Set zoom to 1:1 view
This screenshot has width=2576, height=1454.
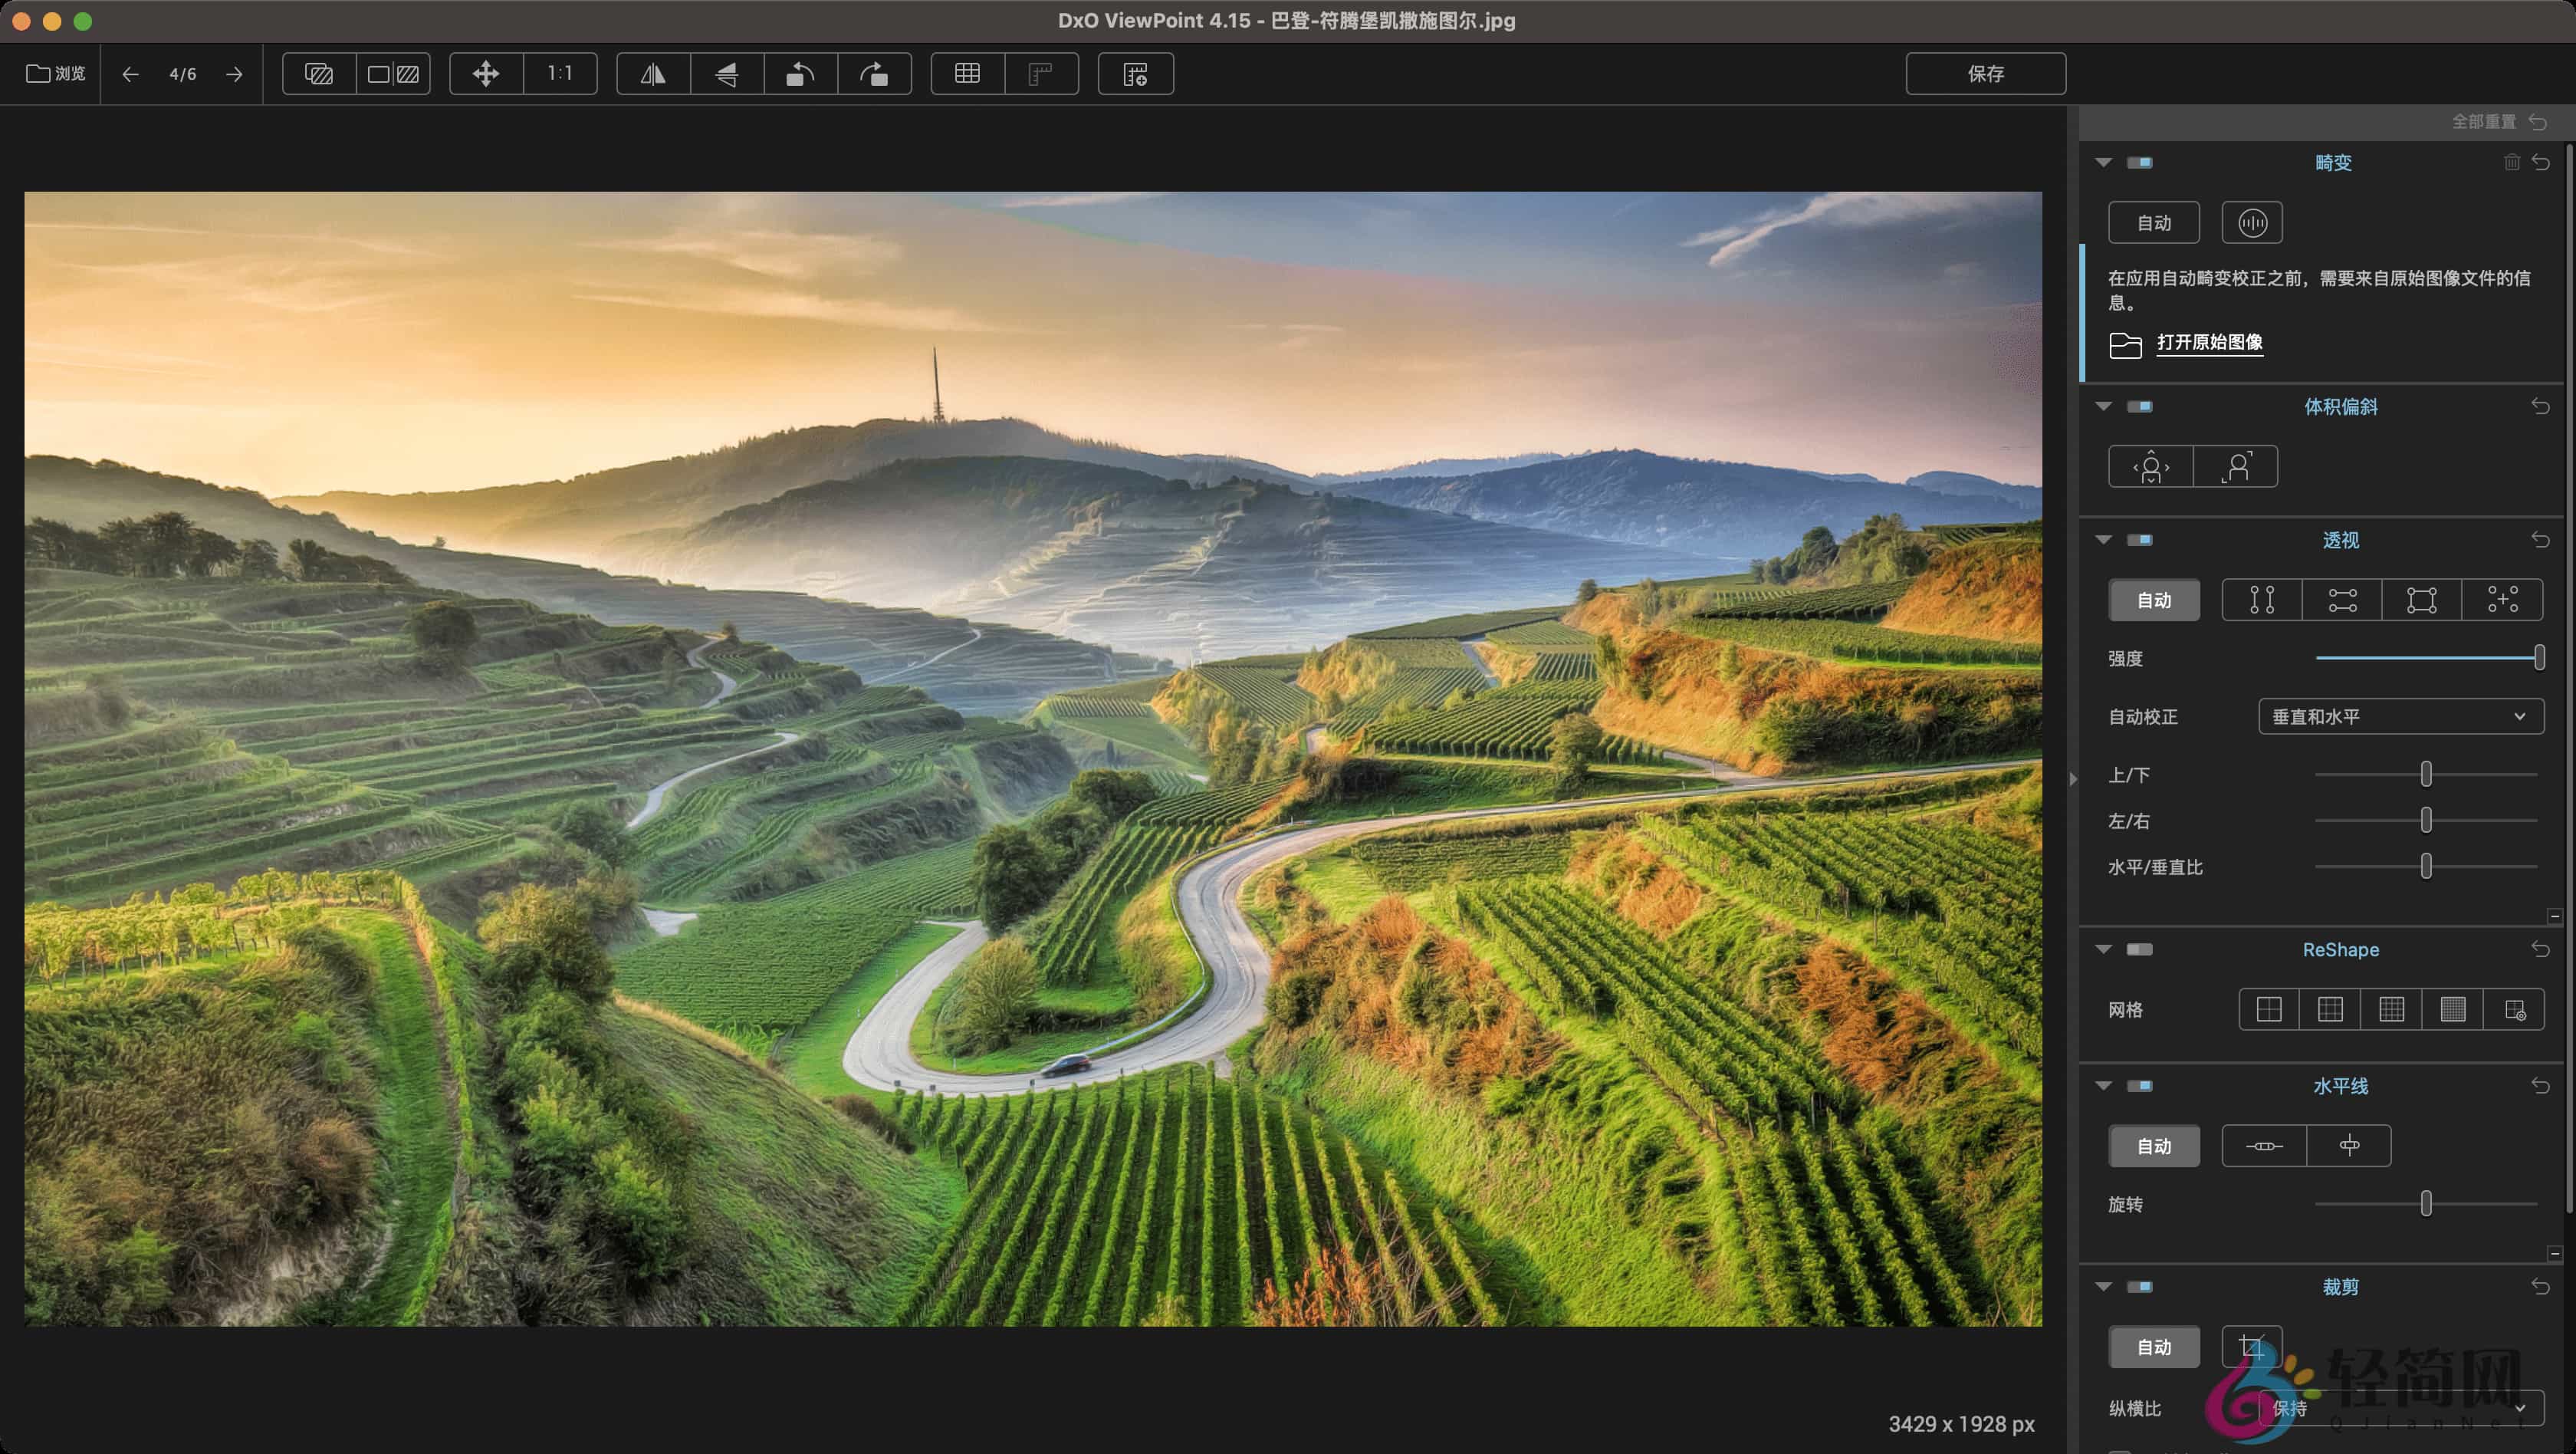(x=559, y=73)
